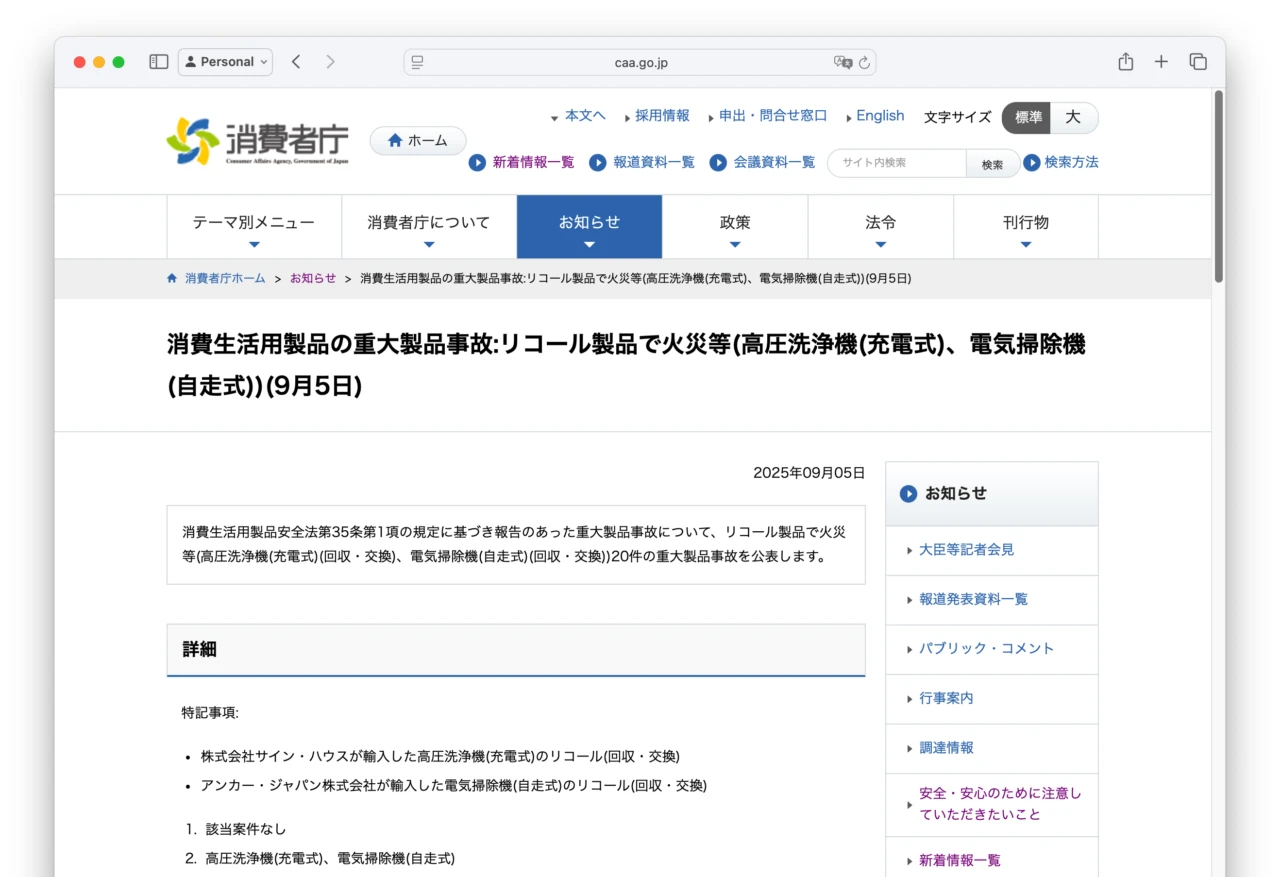Expand the 消費者庁について menu
The height and width of the screenshot is (877, 1280).
point(429,227)
